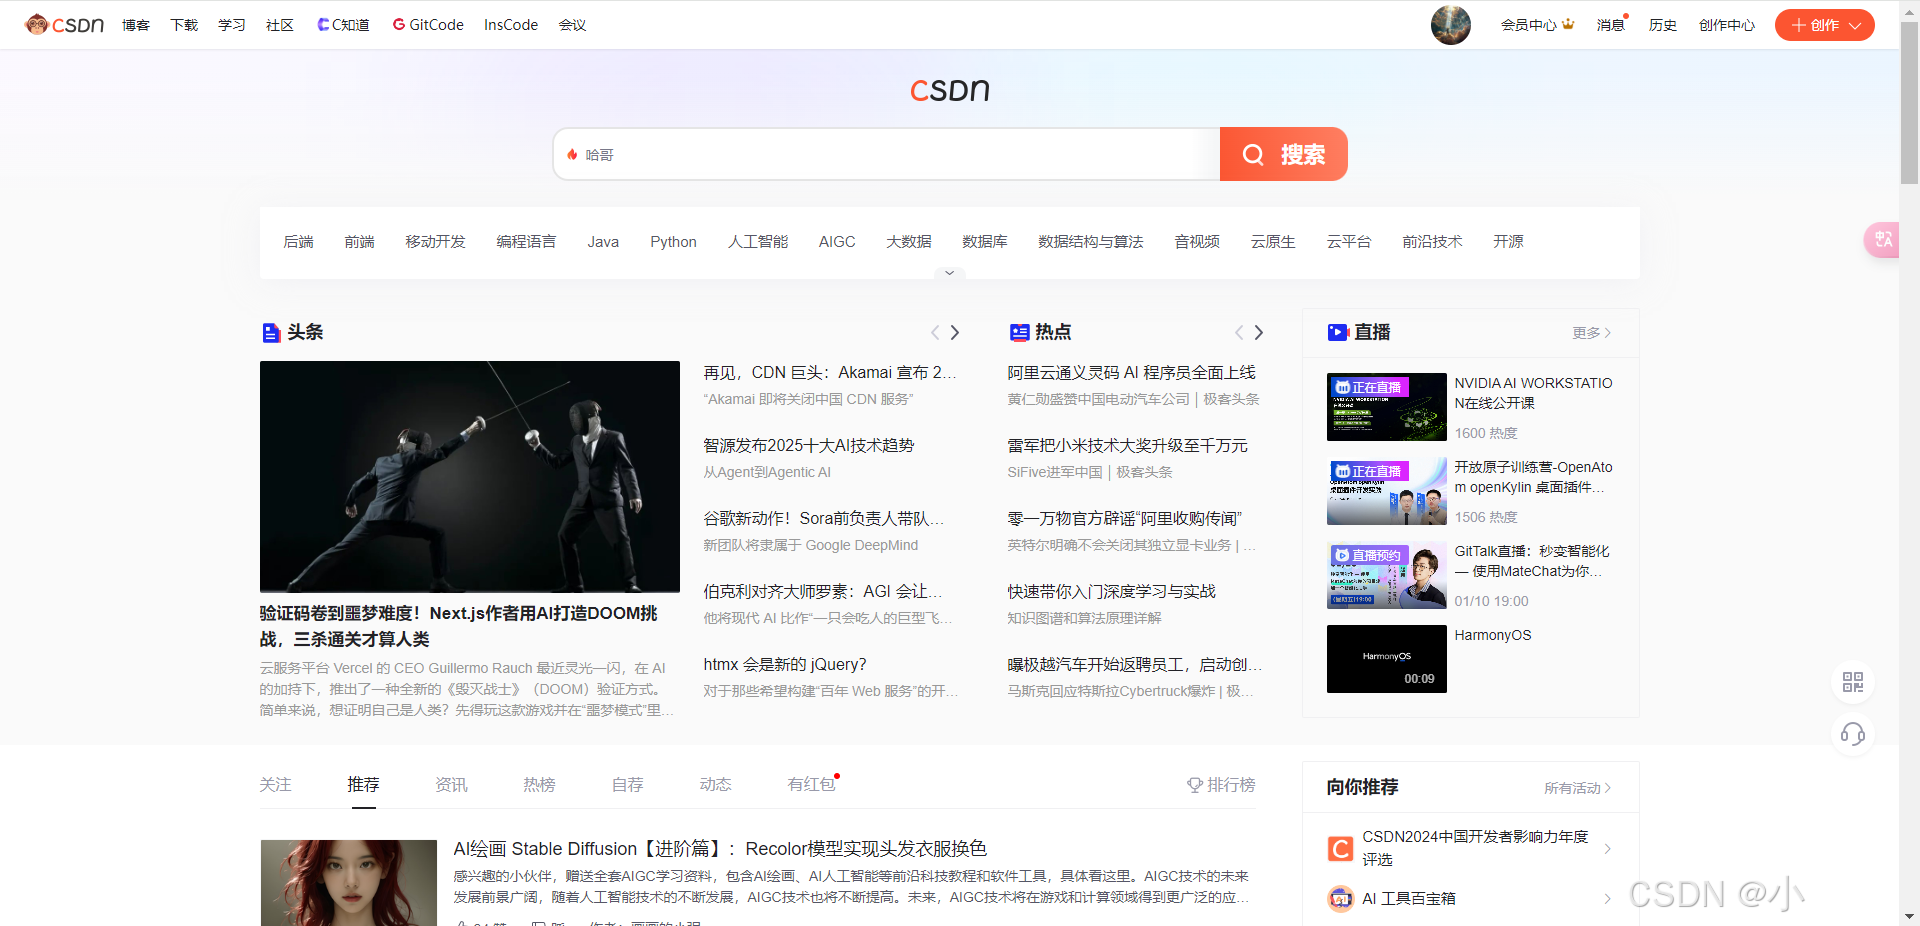This screenshot has width=1920, height=926.
Task: Click the 头条 section document icon
Action: [x=270, y=332]
